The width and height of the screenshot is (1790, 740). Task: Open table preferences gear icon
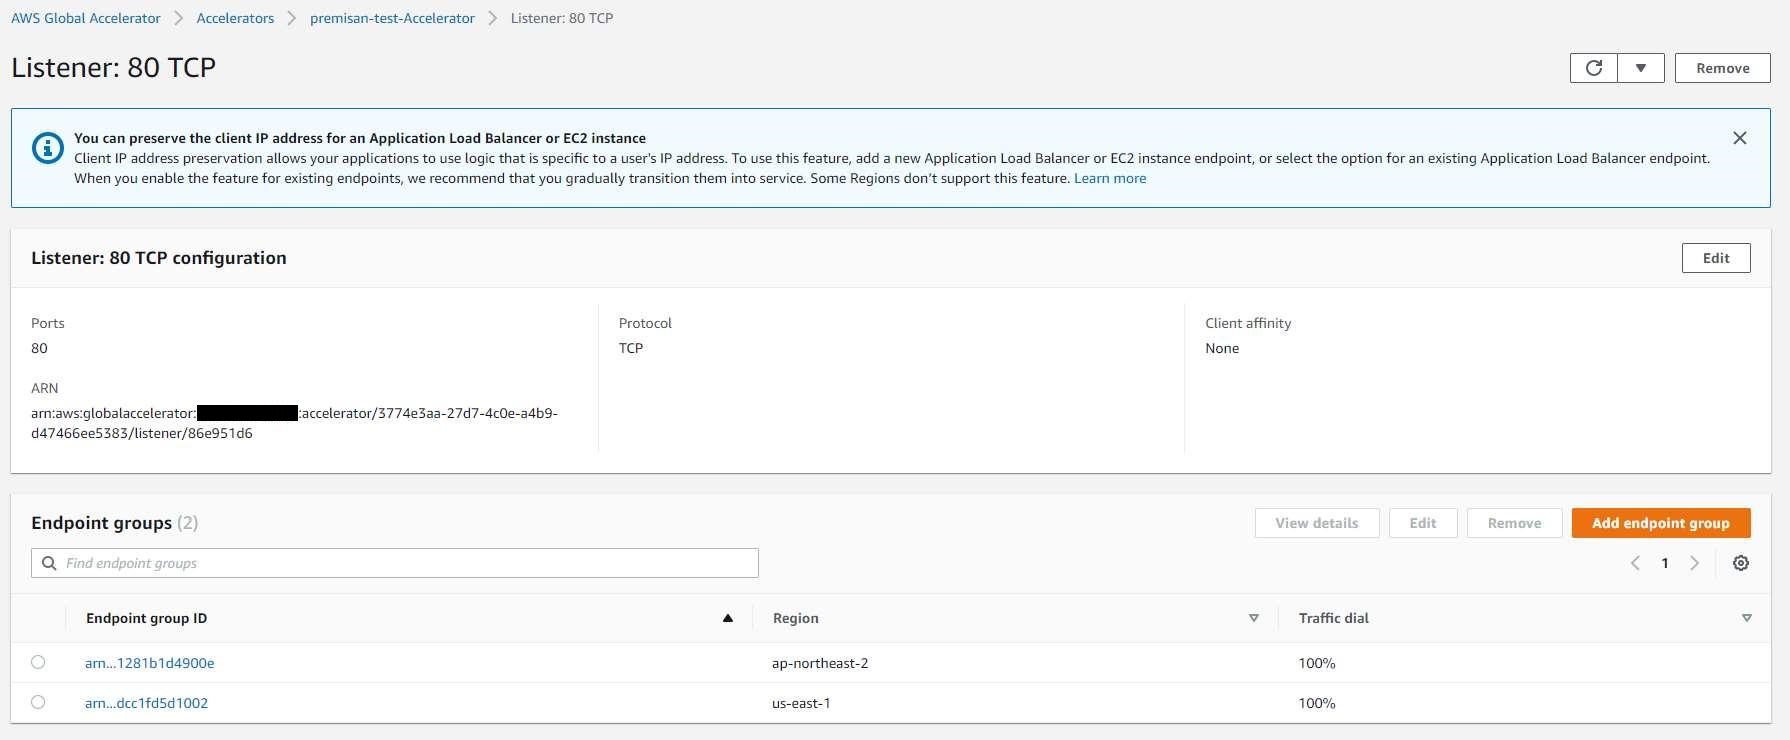coord(1741,563)
